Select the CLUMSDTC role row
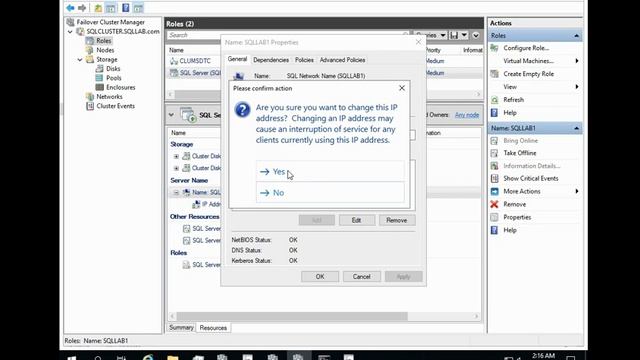Viewport: 640px width, 360px height. click(x=195, y=61)
